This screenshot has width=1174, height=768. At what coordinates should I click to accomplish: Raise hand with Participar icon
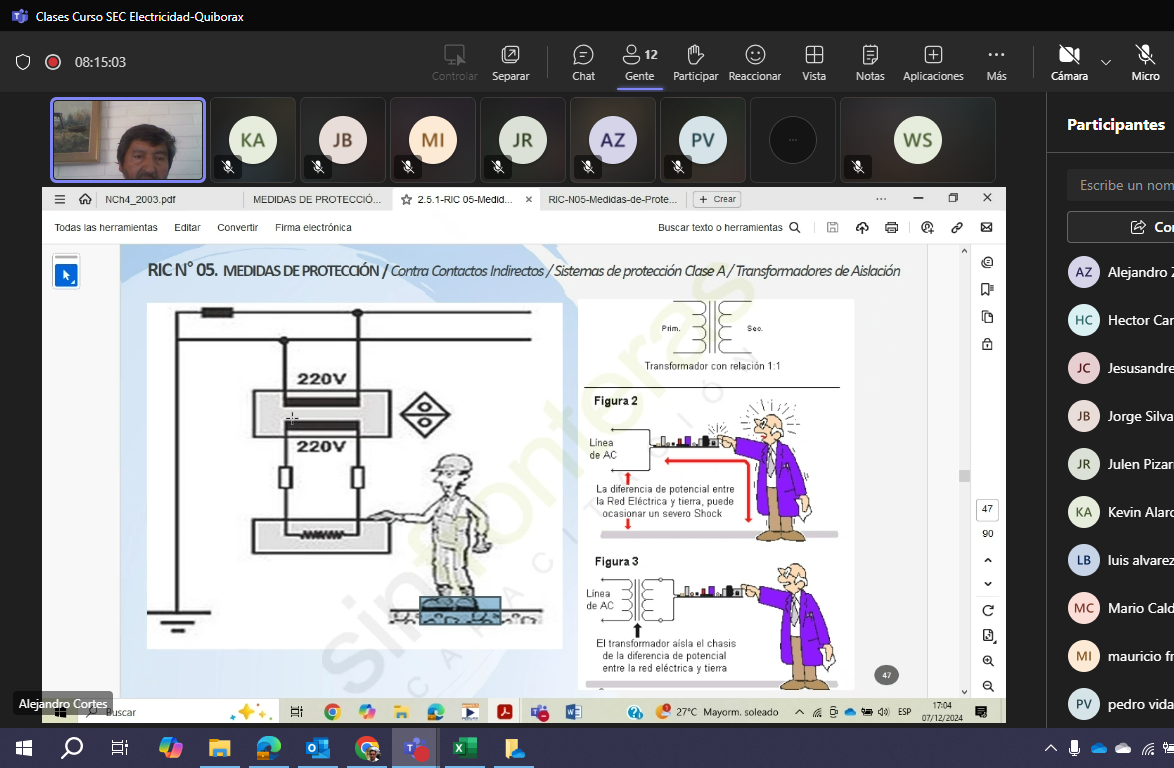coord(695,62)
